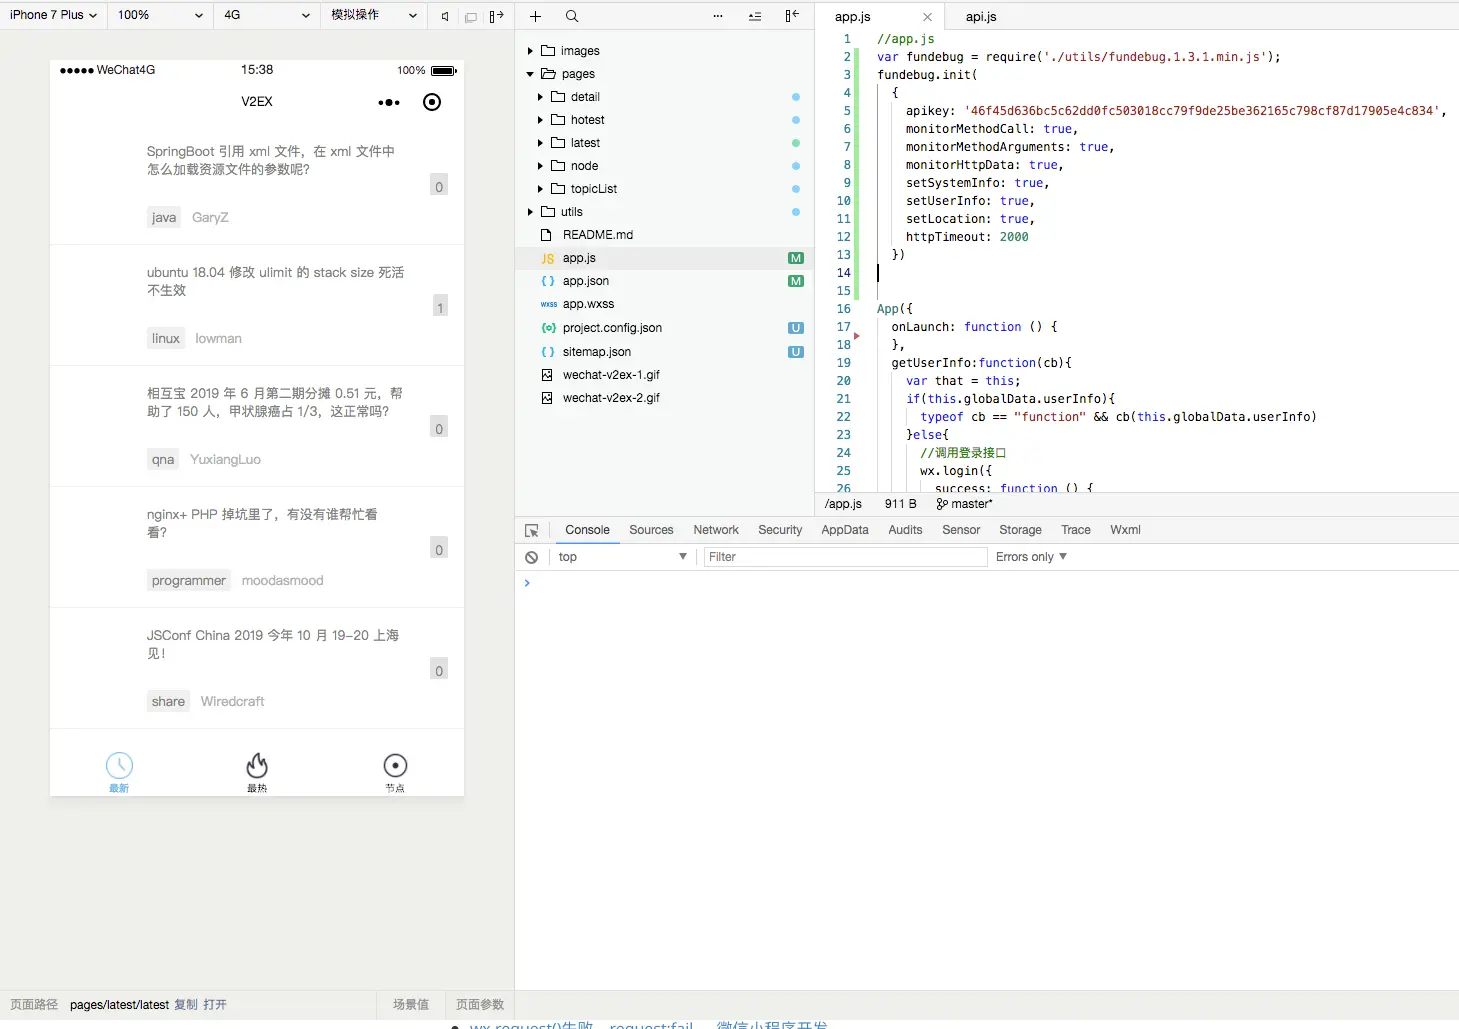This screenshot has width=1459, height=1029.
Task: Expand the node folder
Action: click(x=541, y=166)
